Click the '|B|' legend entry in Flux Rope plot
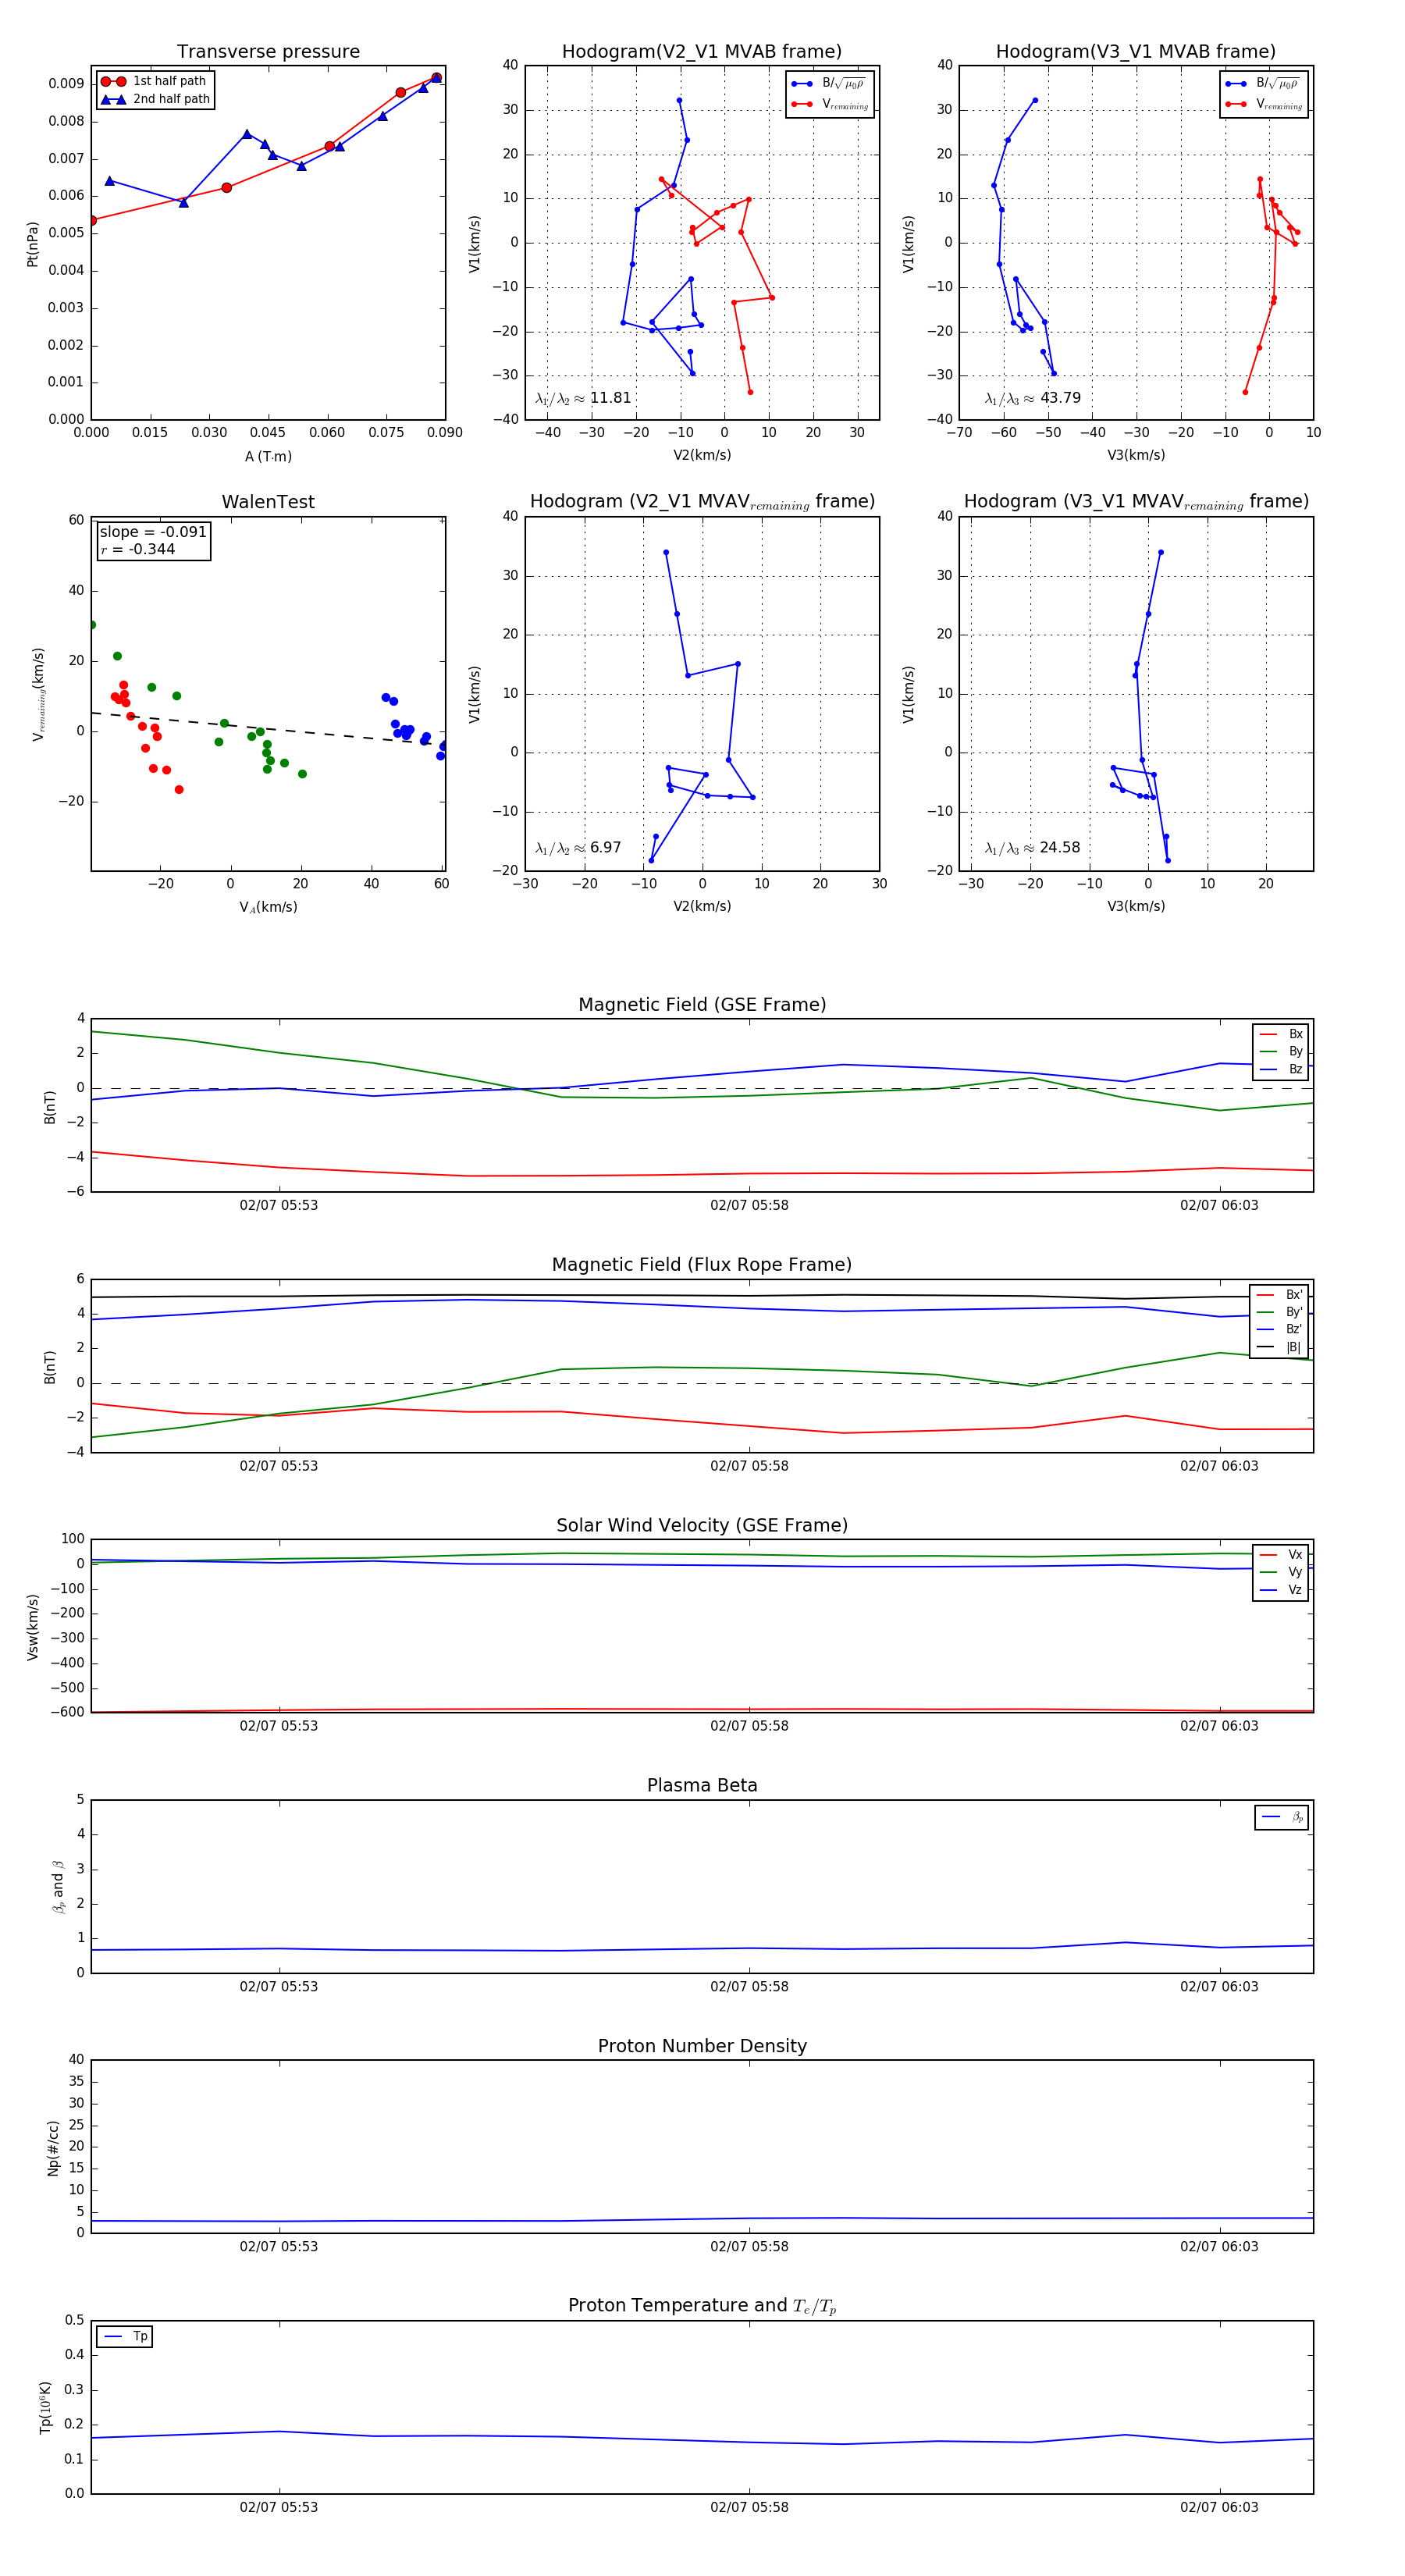The height and width of the screenshot is (2576, 1405). (1279, 1347)
